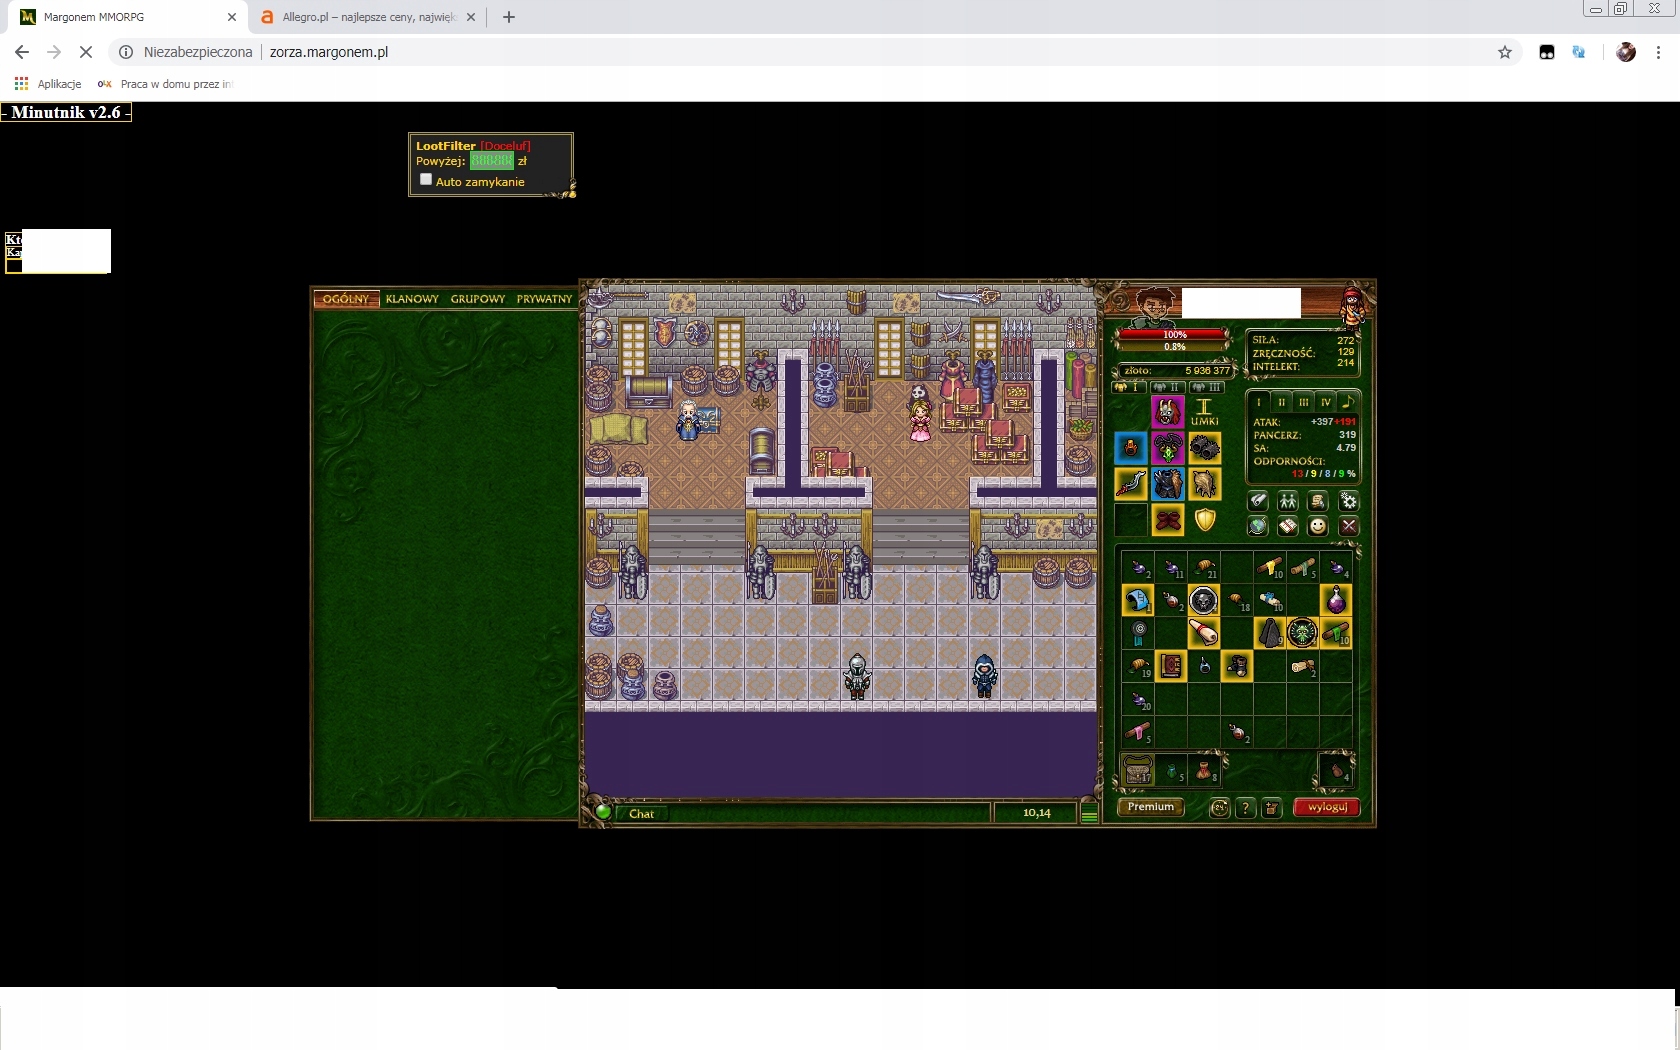
Task: Select stats tab IV
Action: point(1326,402)
